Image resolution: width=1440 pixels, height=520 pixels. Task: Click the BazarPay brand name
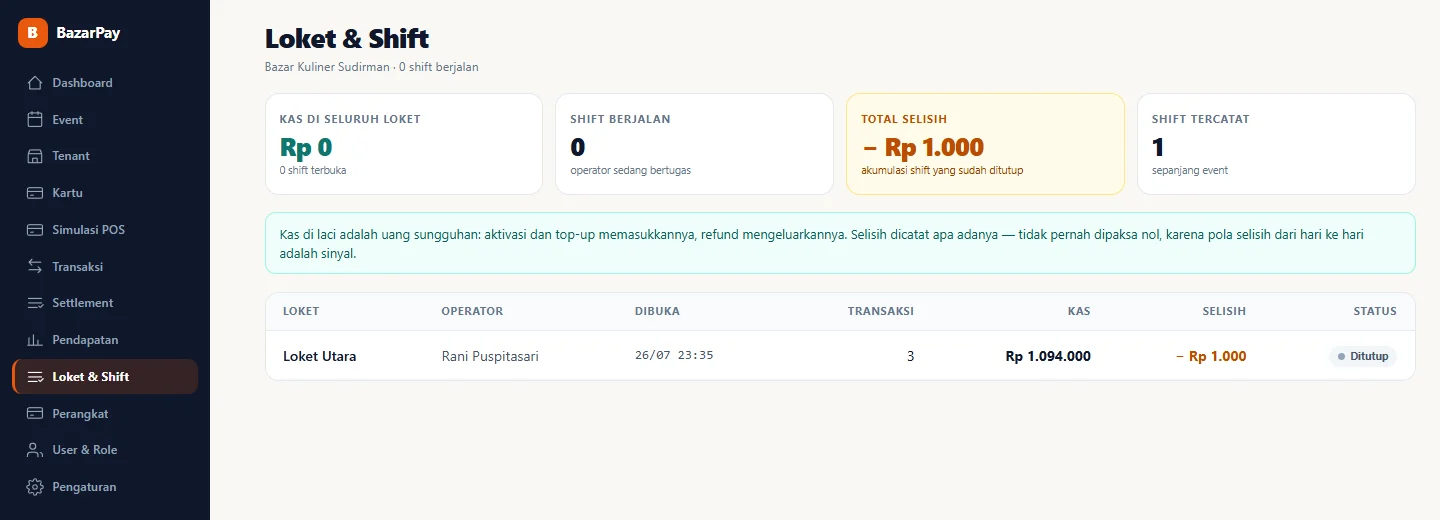[88, 33]
